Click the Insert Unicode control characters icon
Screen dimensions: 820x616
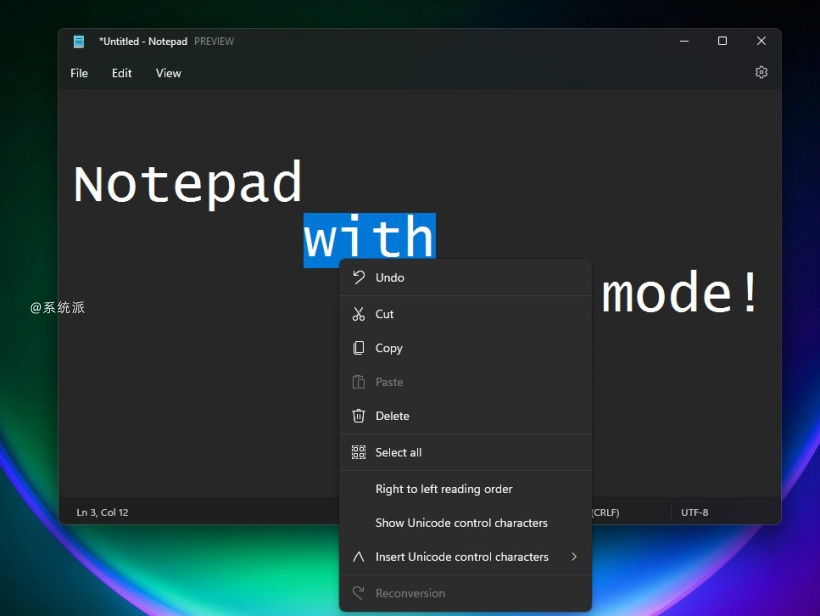(357, 557)
